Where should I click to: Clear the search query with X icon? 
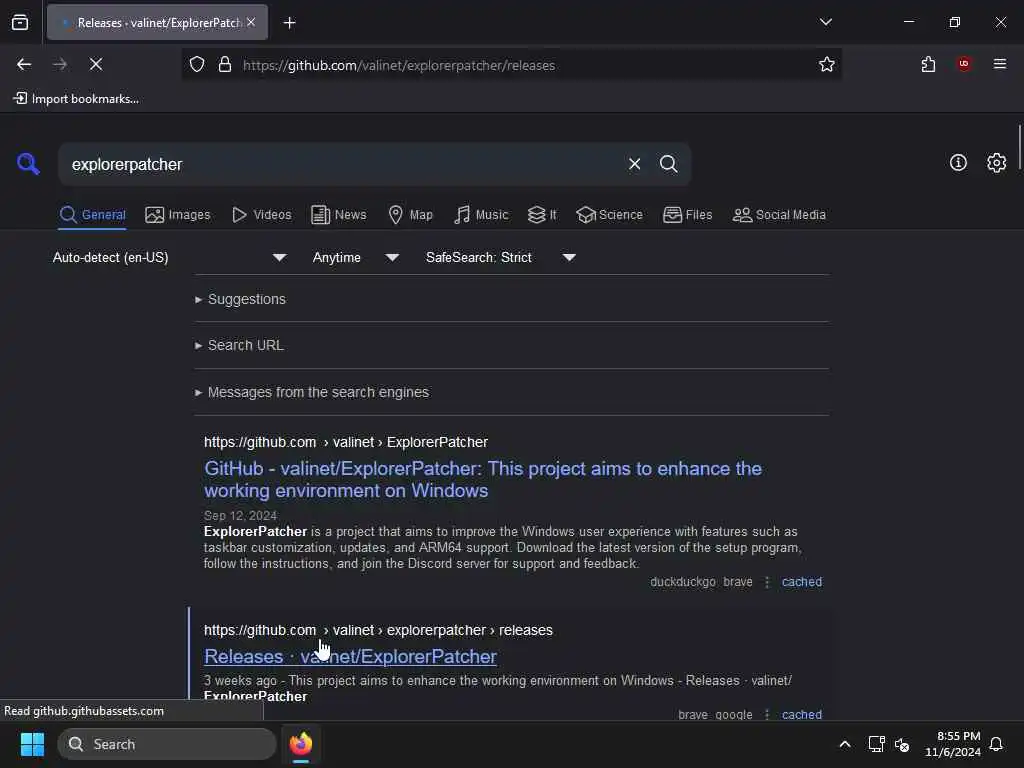[x=634, y=164]
